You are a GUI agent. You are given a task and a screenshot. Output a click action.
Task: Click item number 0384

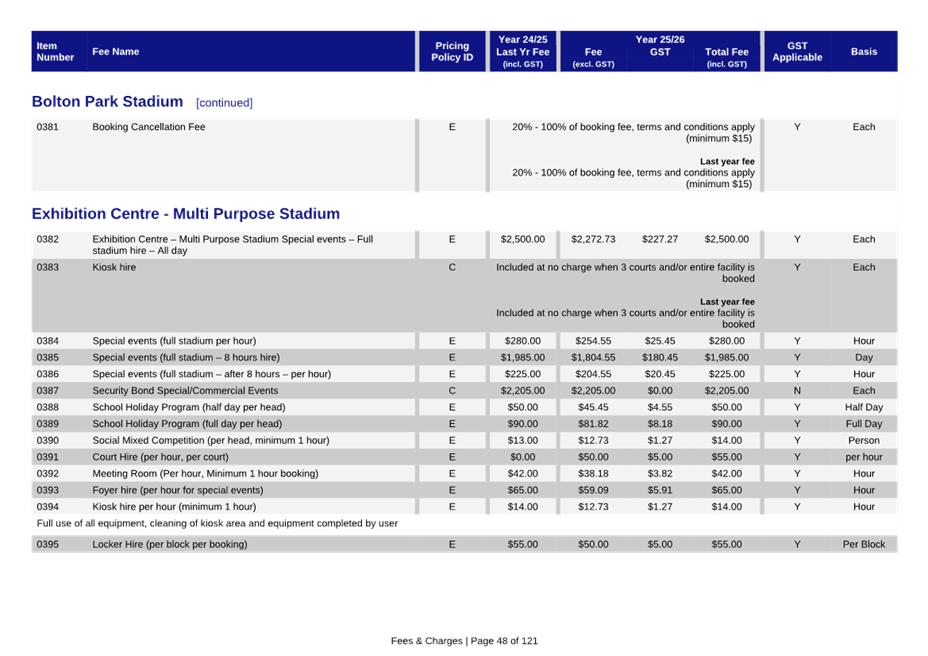pos(47,341)
